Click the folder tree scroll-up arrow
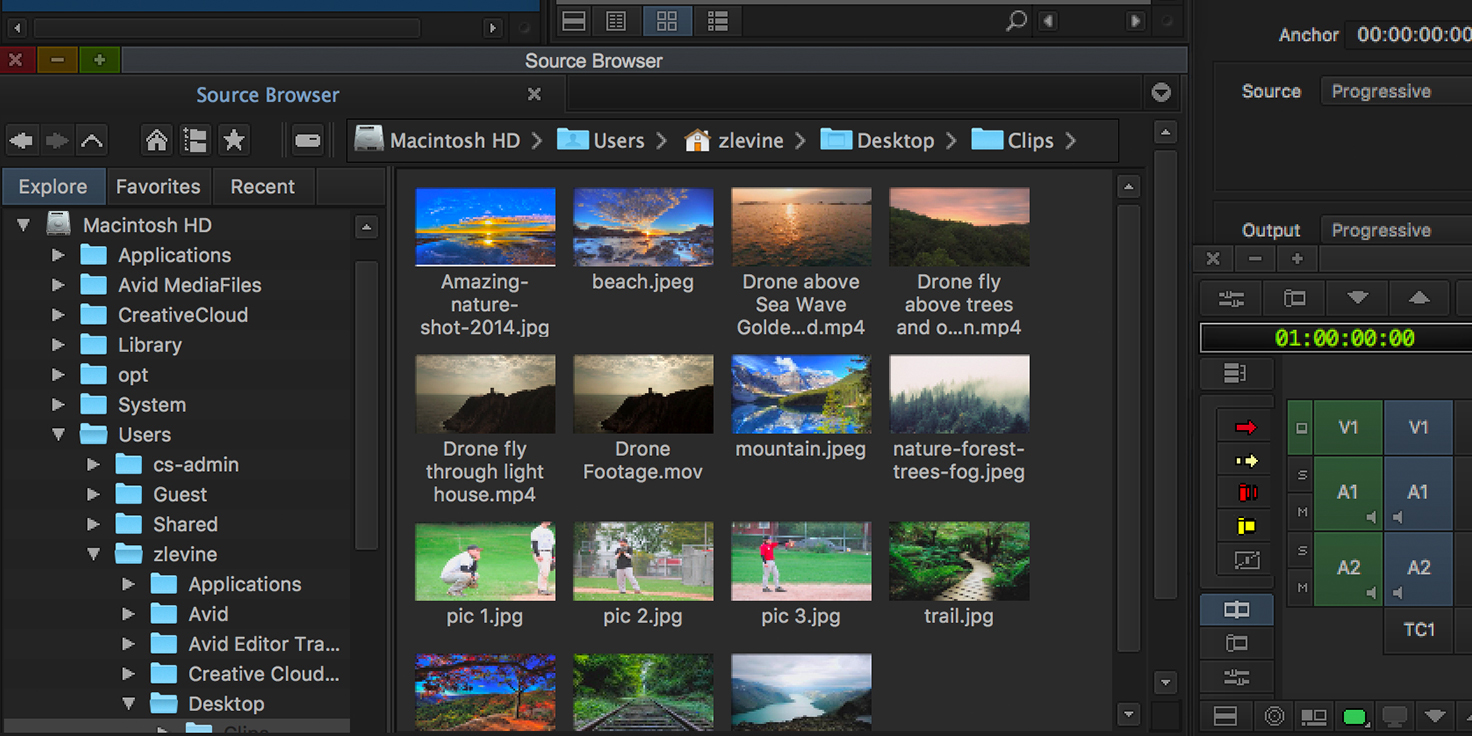The image size is (1472, 736). pos(366,228)
